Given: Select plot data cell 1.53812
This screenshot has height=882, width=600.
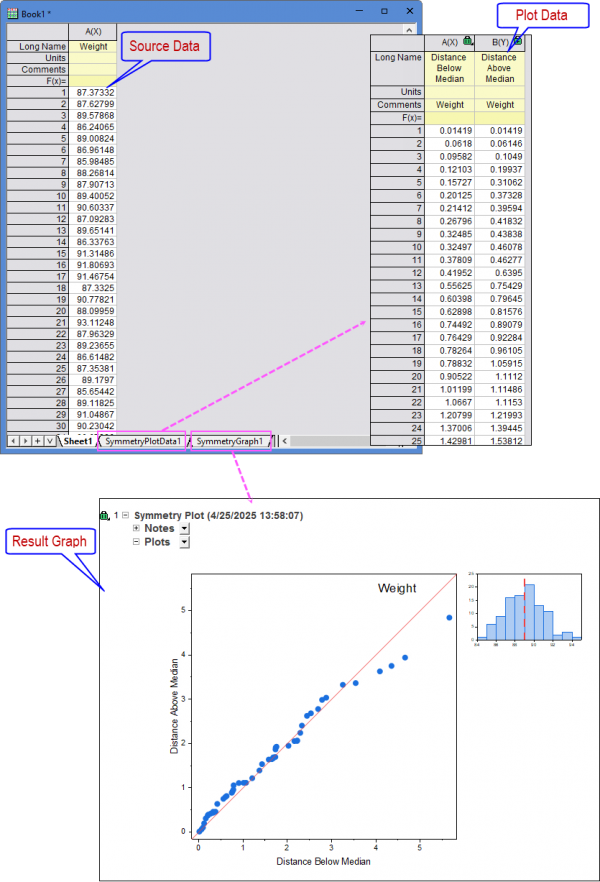Looking at the screenshot, I should [x=500, y=441].
